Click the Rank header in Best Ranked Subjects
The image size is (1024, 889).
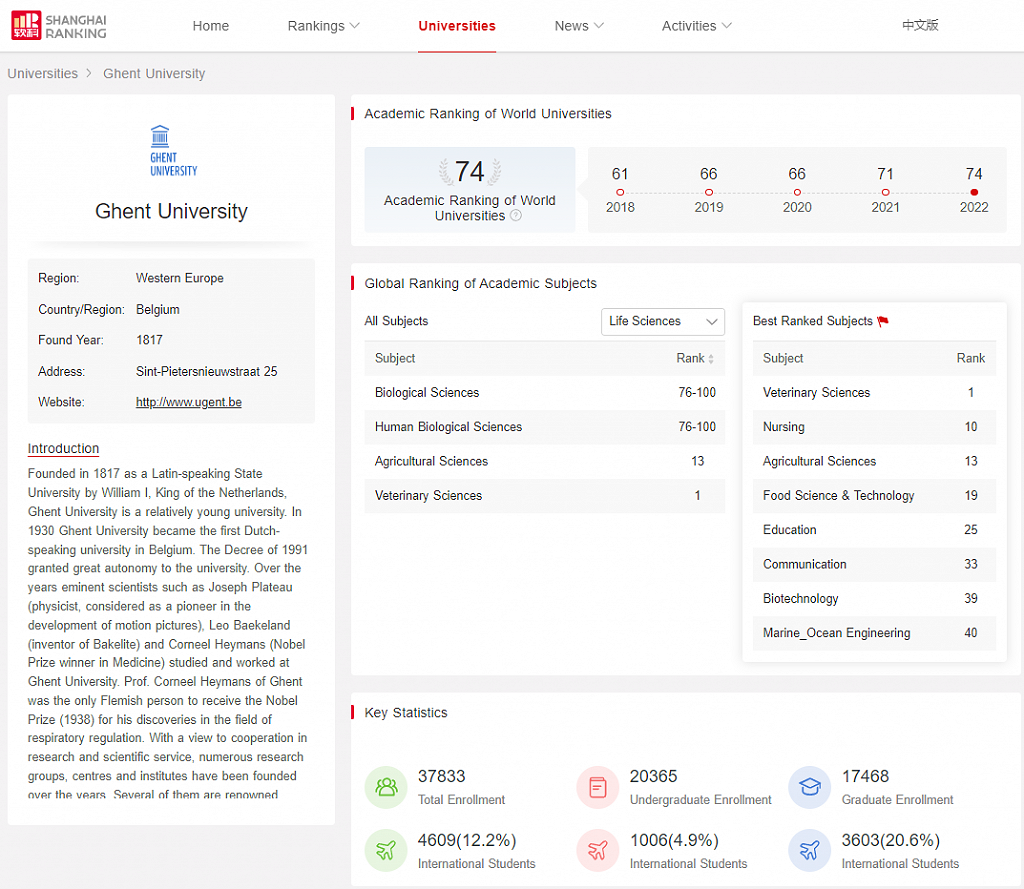pyautogui.click(x=970, y=358)
